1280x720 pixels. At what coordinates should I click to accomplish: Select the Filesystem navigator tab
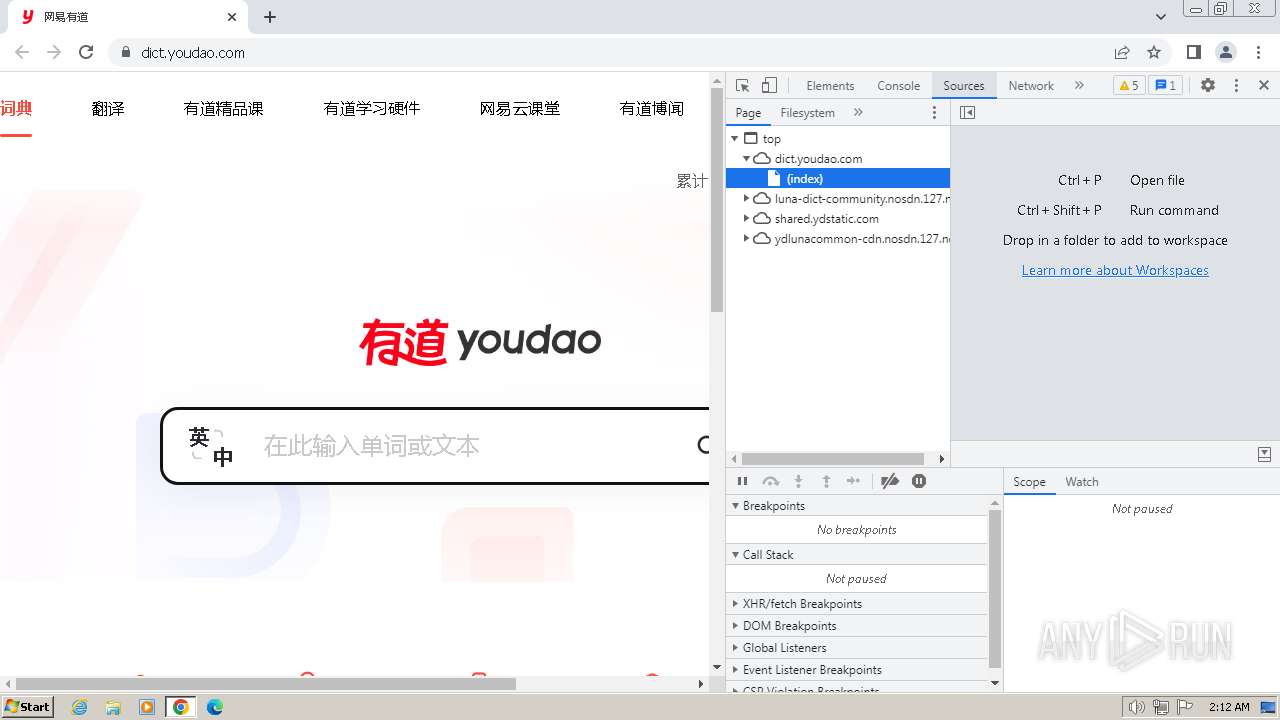tap(807, 113)
